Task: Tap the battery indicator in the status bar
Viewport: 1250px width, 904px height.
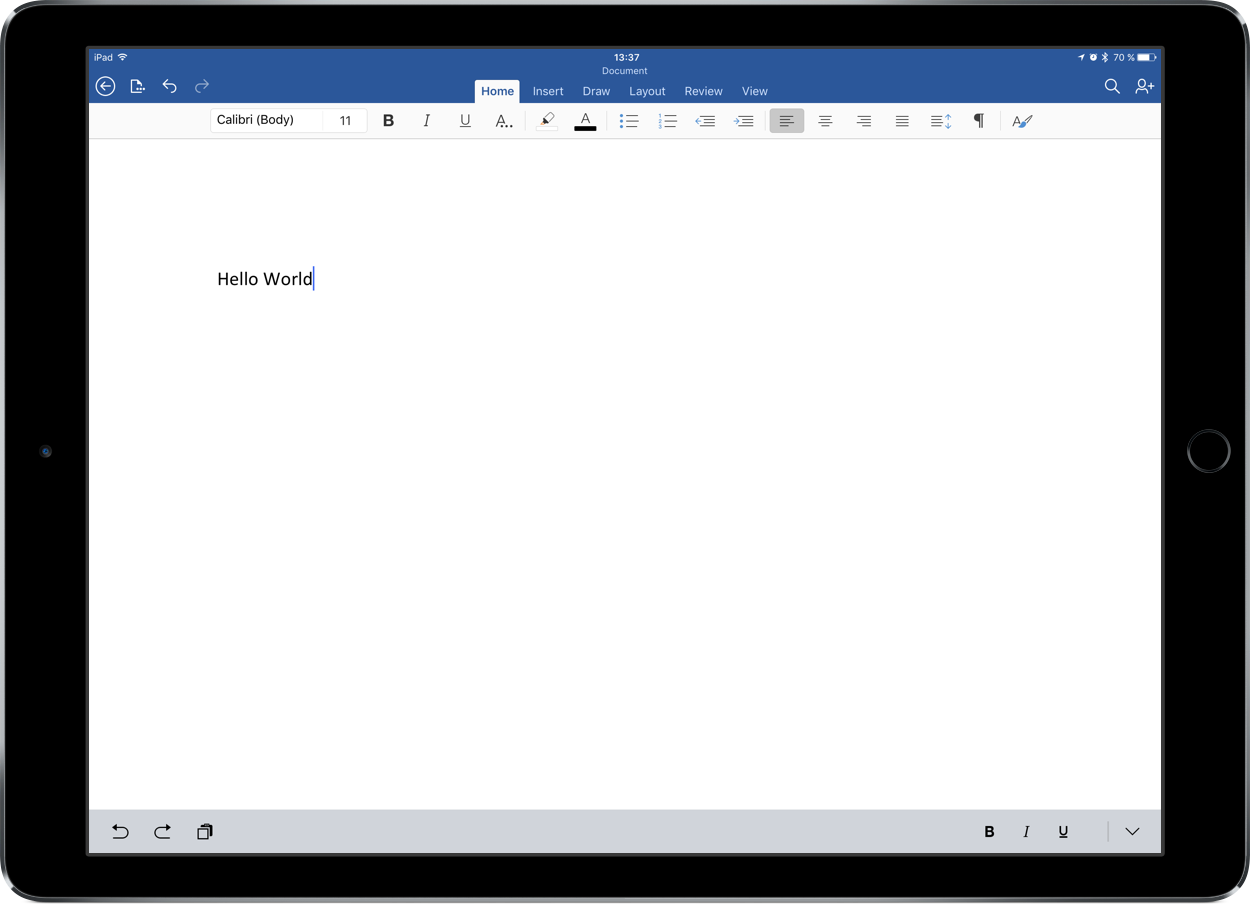Action: point(1147,57)
